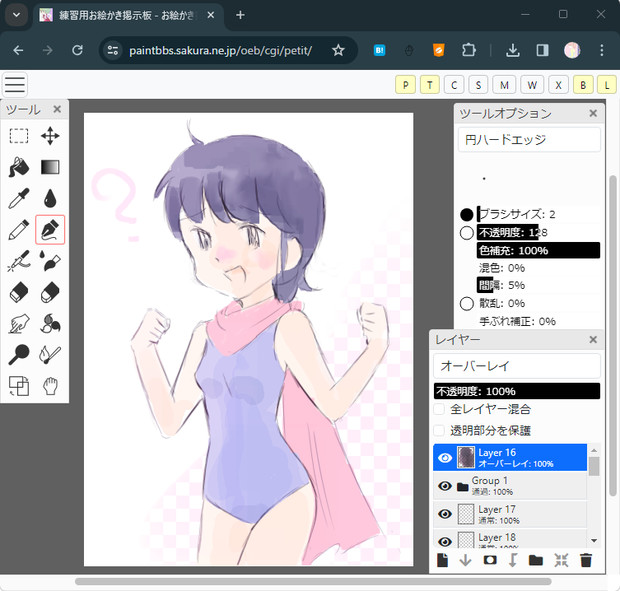
Task: Open the browser extensions puzzle icon
Action: coord(469,50)
